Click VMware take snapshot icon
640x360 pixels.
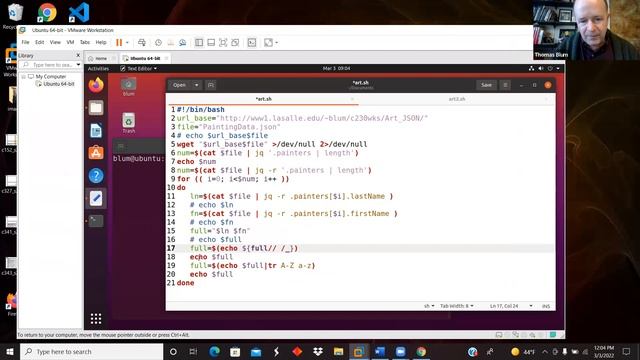click(158, 42)
